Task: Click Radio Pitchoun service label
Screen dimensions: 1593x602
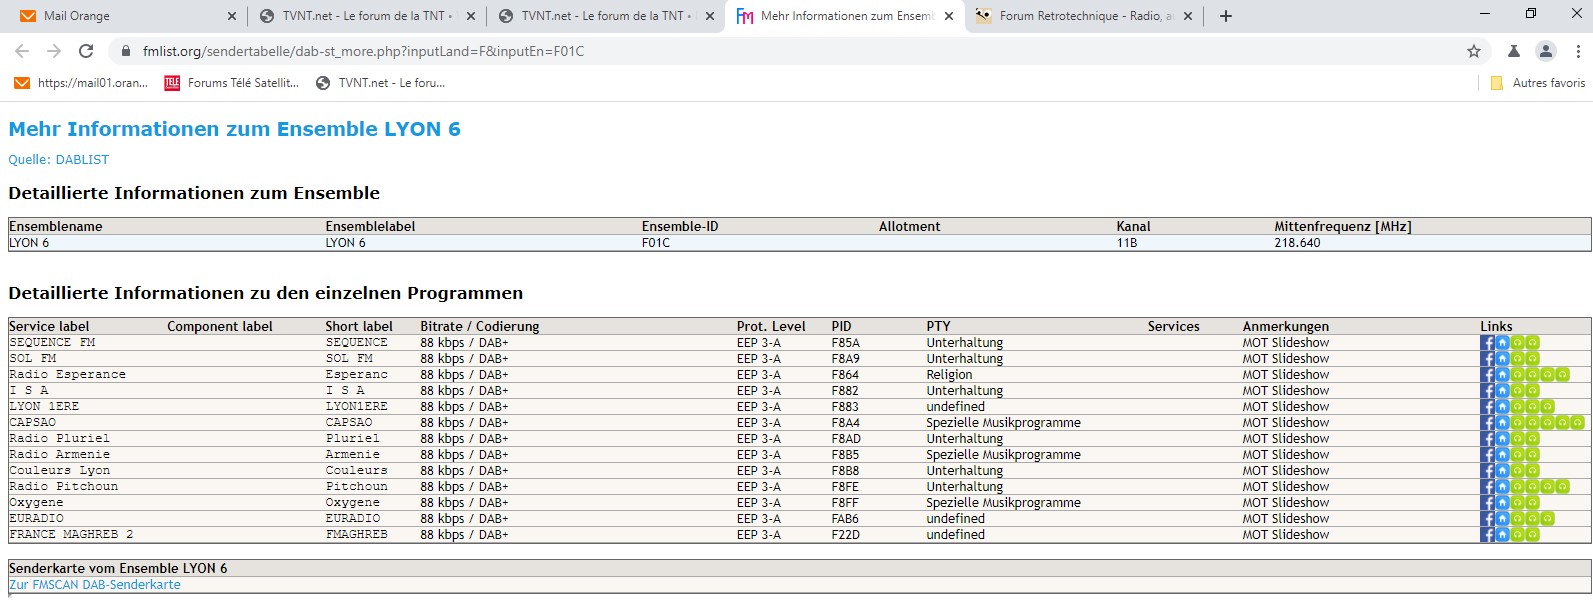Action: [64, 487]
